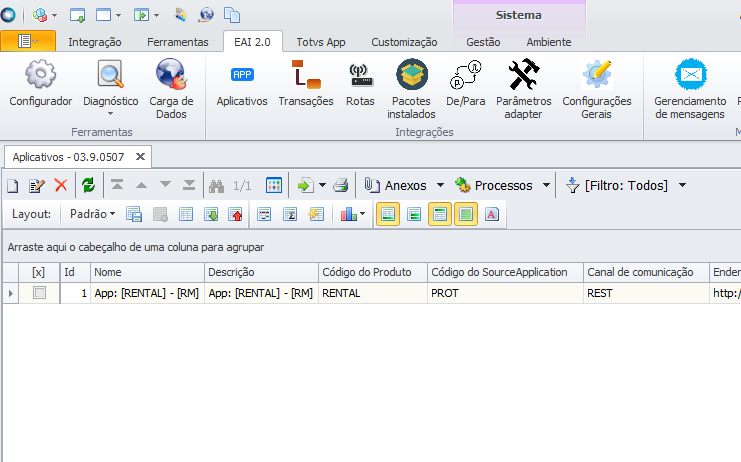Toggle the fourth highlighted green rows button
This screenshot has height=462, width=741.
[466, 214]
